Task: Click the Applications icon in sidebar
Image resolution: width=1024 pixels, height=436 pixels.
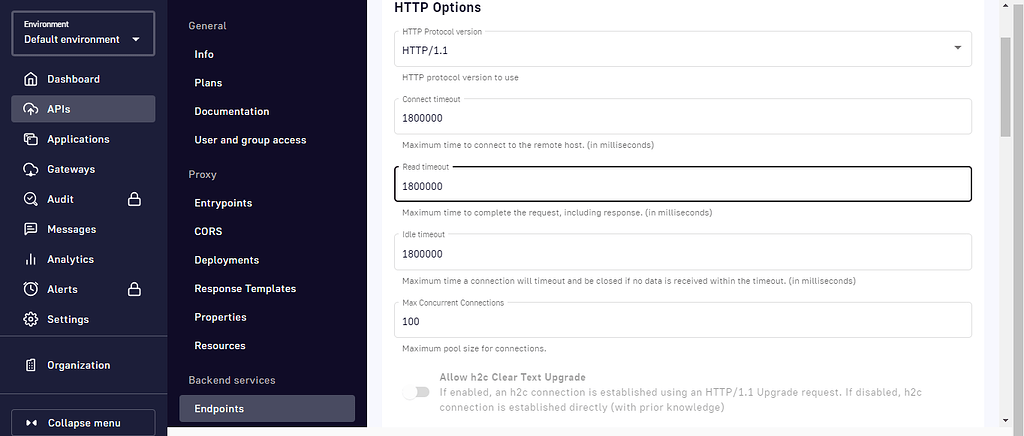Action: pyautogui.click(x=31, y=139)
